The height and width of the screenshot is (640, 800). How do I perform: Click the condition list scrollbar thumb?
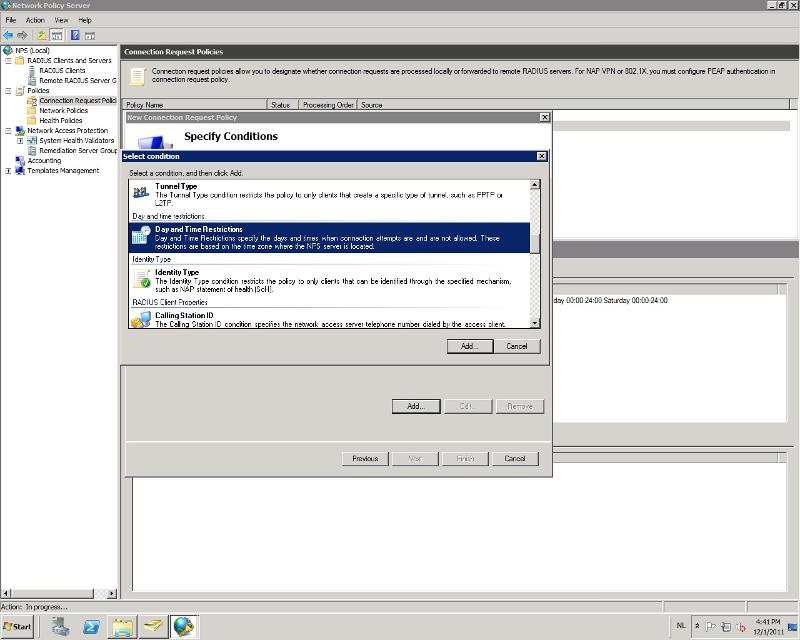[535, 243]
